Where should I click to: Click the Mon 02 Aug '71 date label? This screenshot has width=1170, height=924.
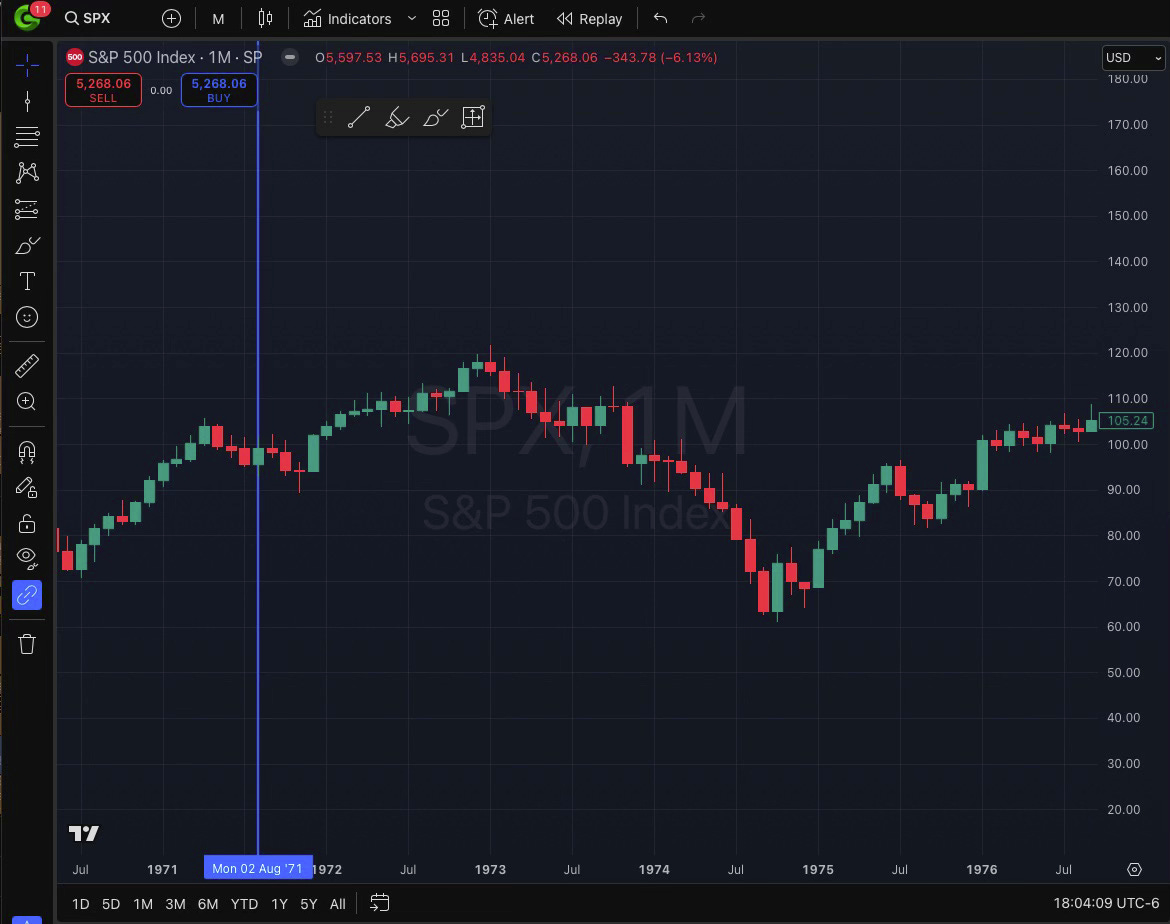coord(257,868)
